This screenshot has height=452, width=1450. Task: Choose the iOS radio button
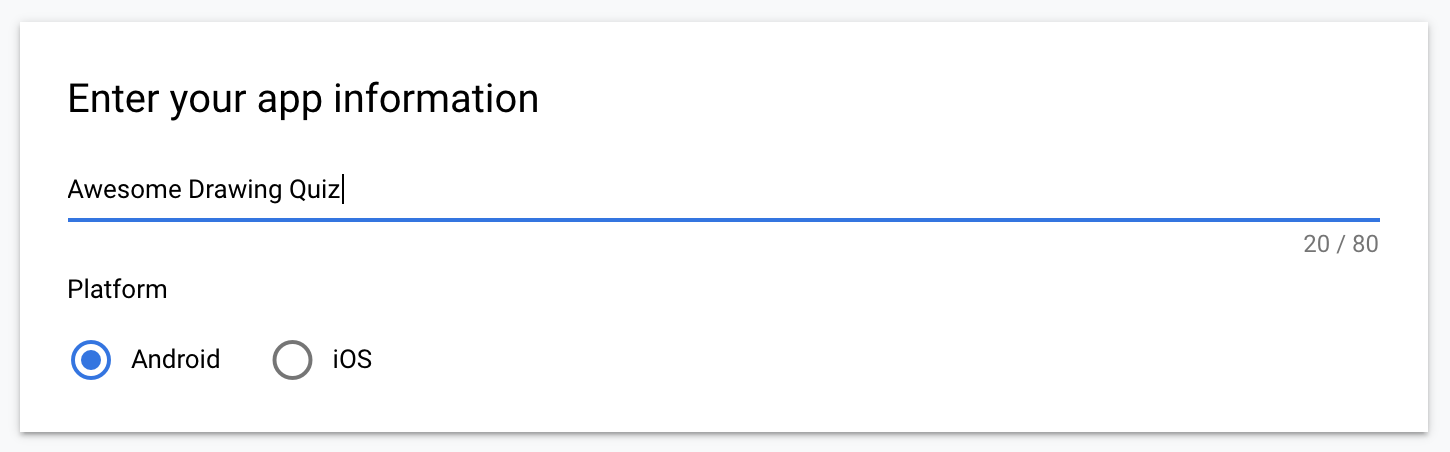[x=292, y=360]
